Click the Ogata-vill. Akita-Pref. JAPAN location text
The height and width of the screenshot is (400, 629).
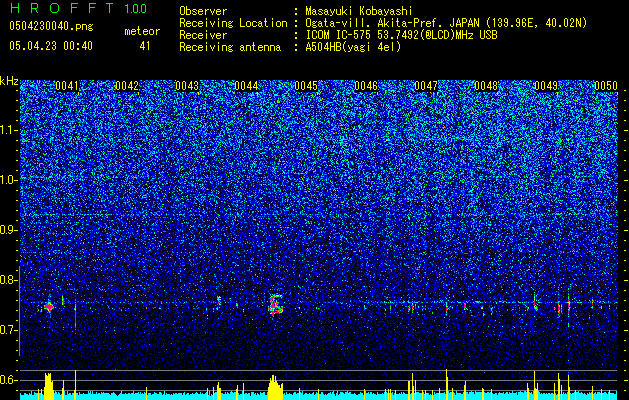coord(446,23)
